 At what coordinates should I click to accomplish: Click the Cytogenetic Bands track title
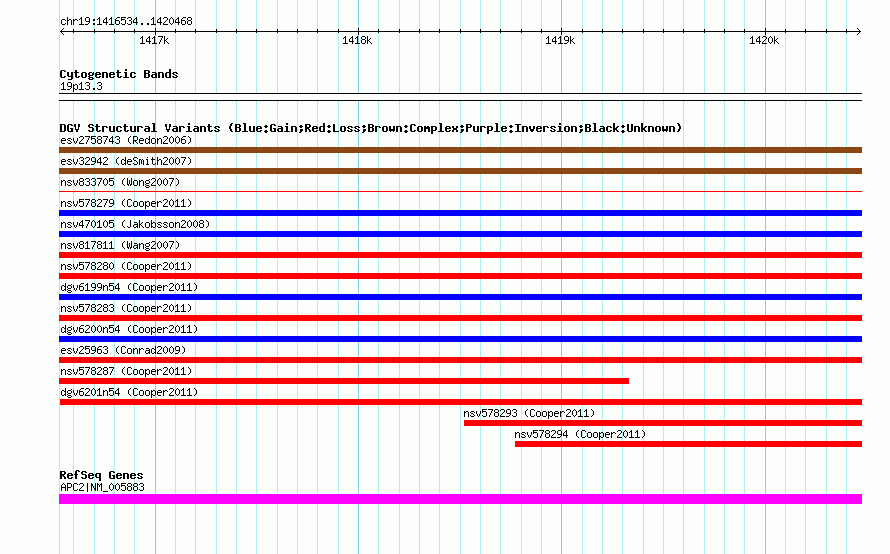[119, 74]
